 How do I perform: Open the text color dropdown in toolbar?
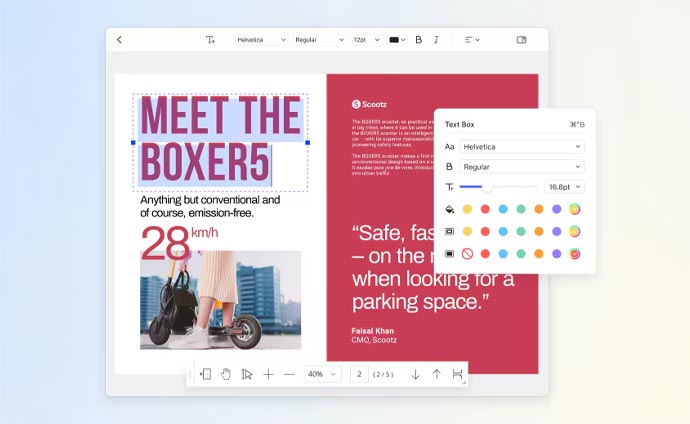(397, 40)
